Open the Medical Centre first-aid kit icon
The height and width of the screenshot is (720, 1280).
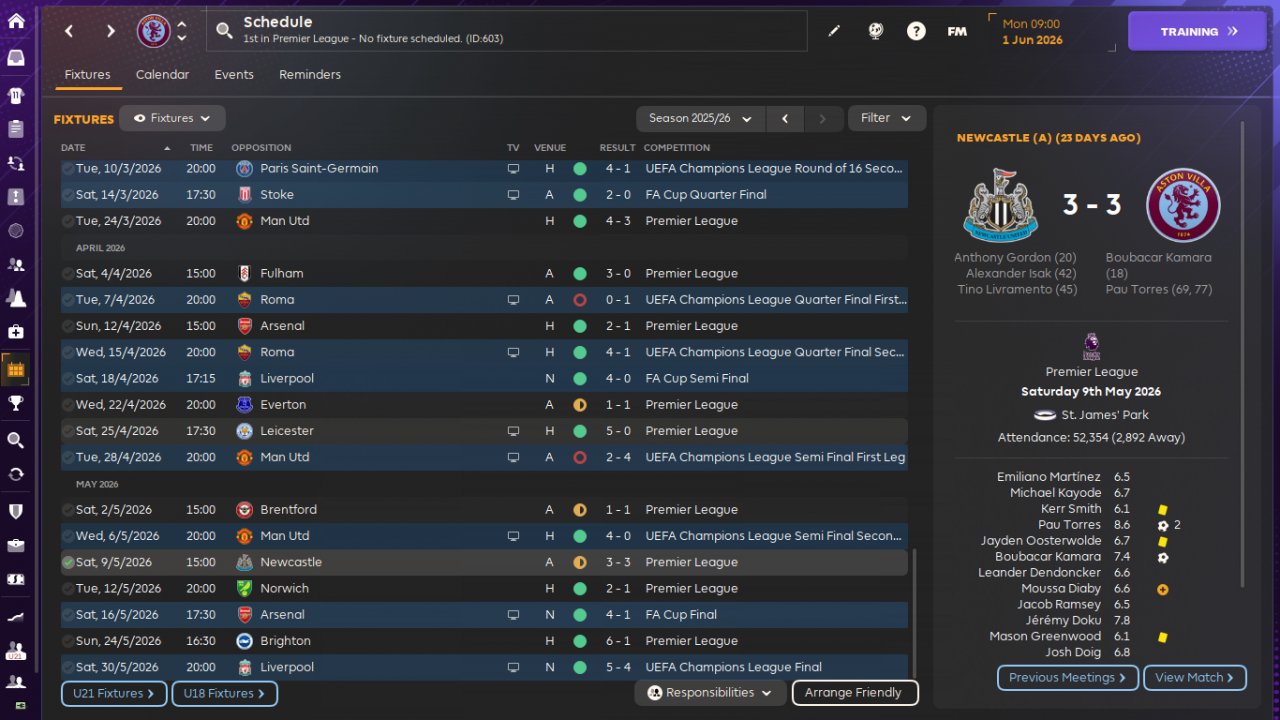[16, 331]
